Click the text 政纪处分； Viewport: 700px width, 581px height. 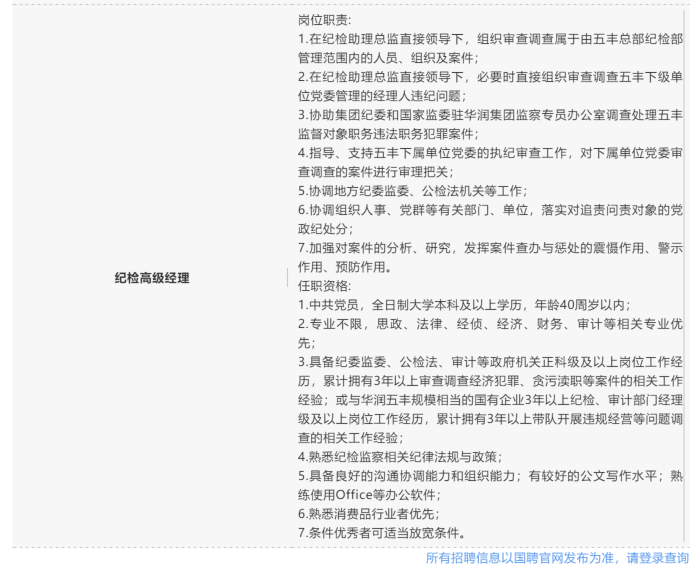click(x=325, y=229)
